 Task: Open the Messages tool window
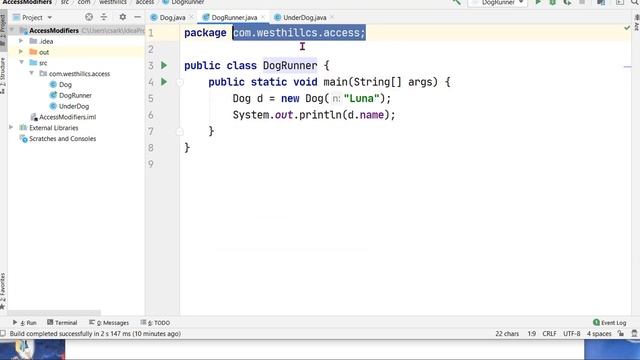tap(109, 322)
